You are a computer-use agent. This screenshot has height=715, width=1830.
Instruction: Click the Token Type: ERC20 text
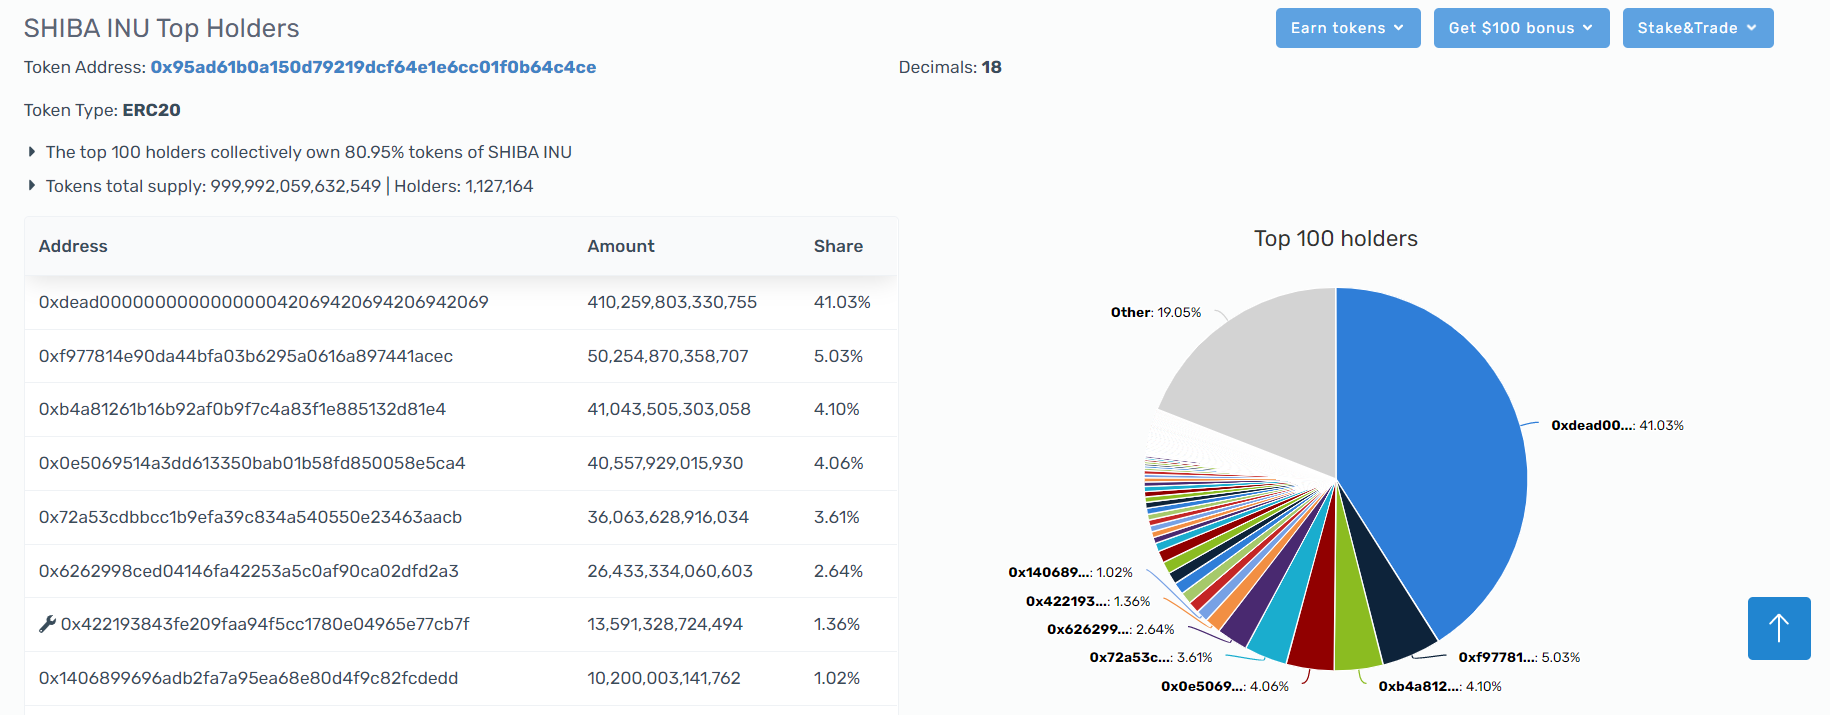pyautogui.click(x=102, y=110)
